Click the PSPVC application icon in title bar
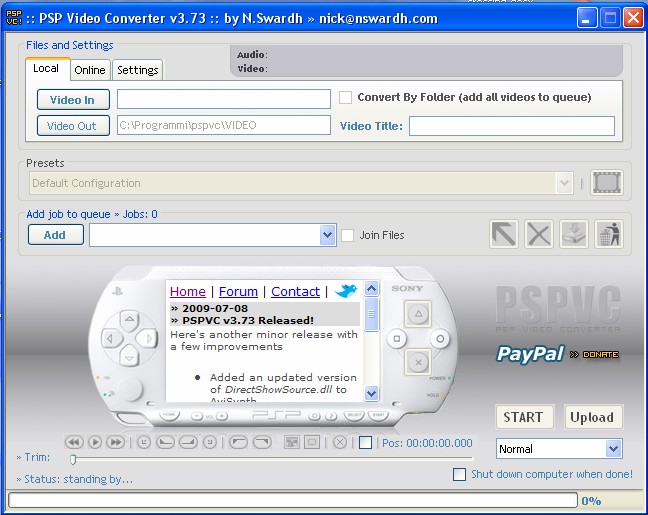648x515 pixels. pos(14,17)
